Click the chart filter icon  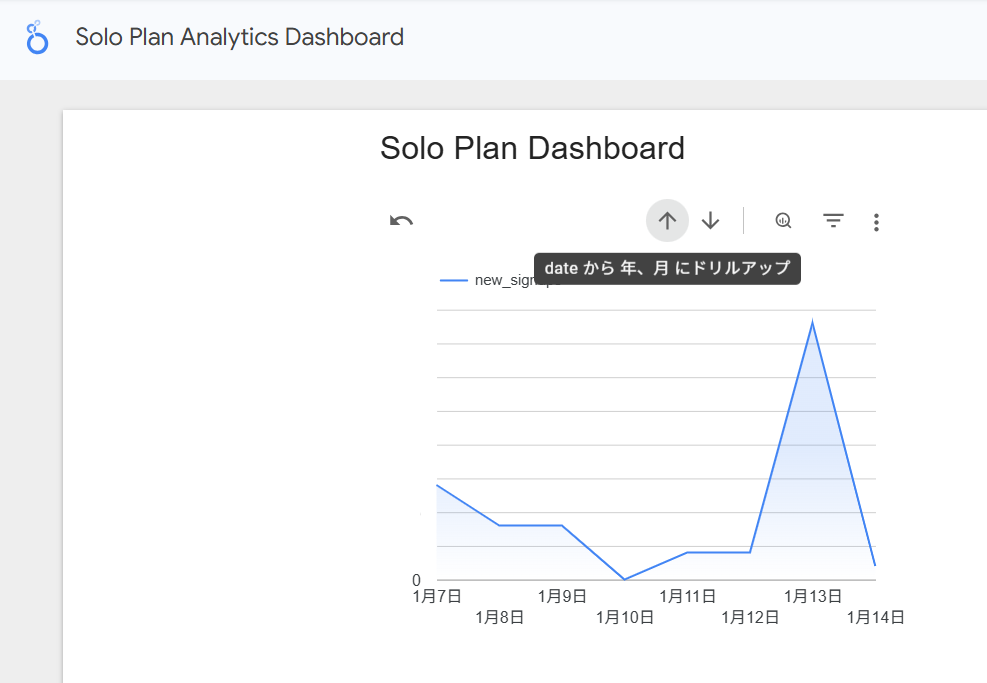(833, 221)
